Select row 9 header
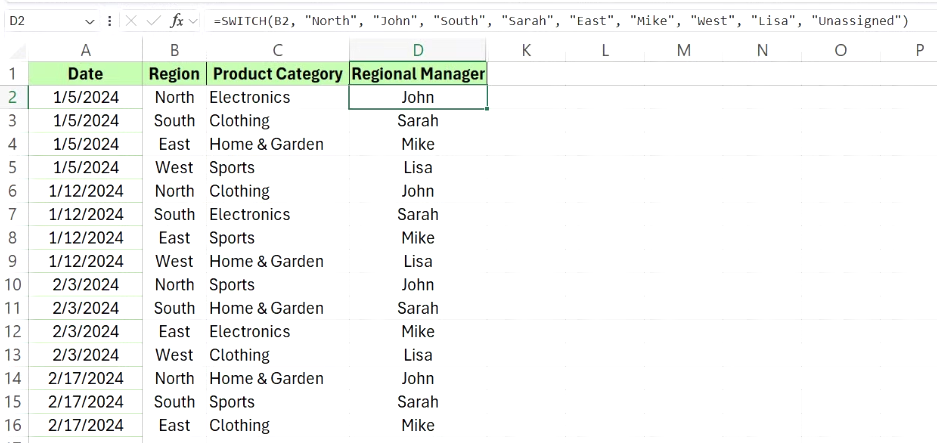This screenshot has height=443, width=937. coord(13,261)
